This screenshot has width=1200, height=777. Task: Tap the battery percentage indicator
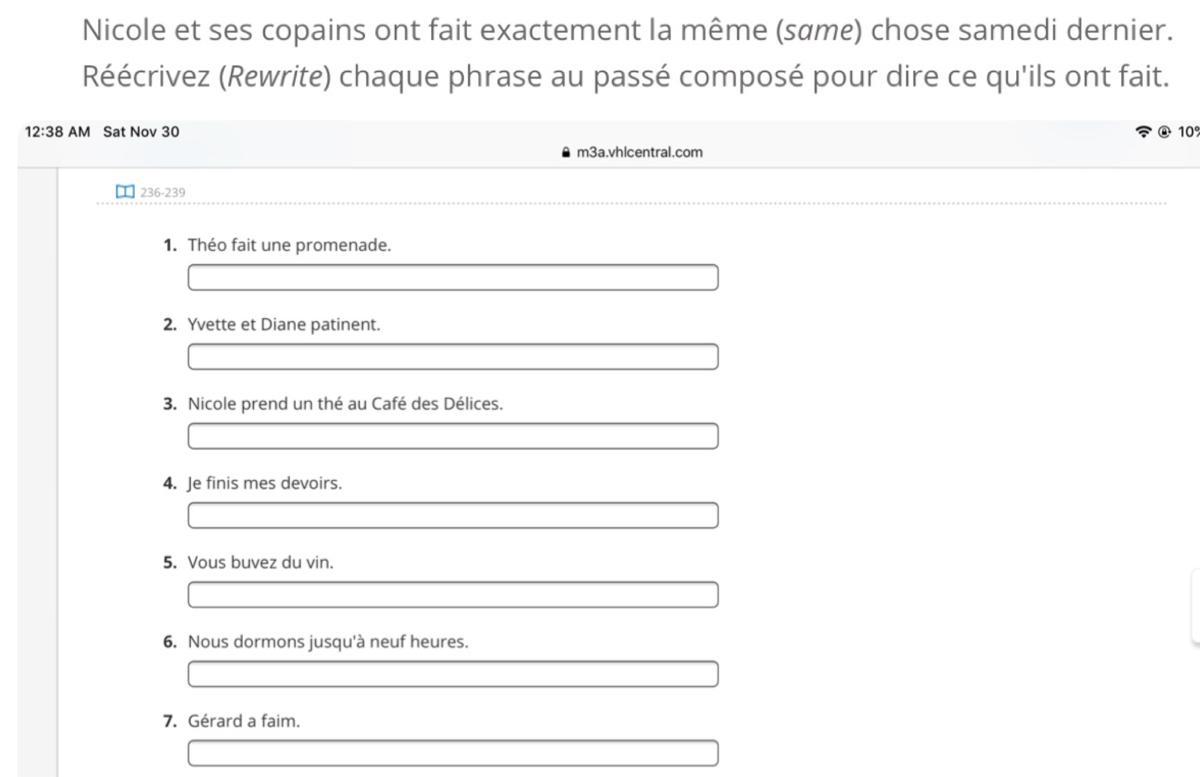(x=1188, y=132)
